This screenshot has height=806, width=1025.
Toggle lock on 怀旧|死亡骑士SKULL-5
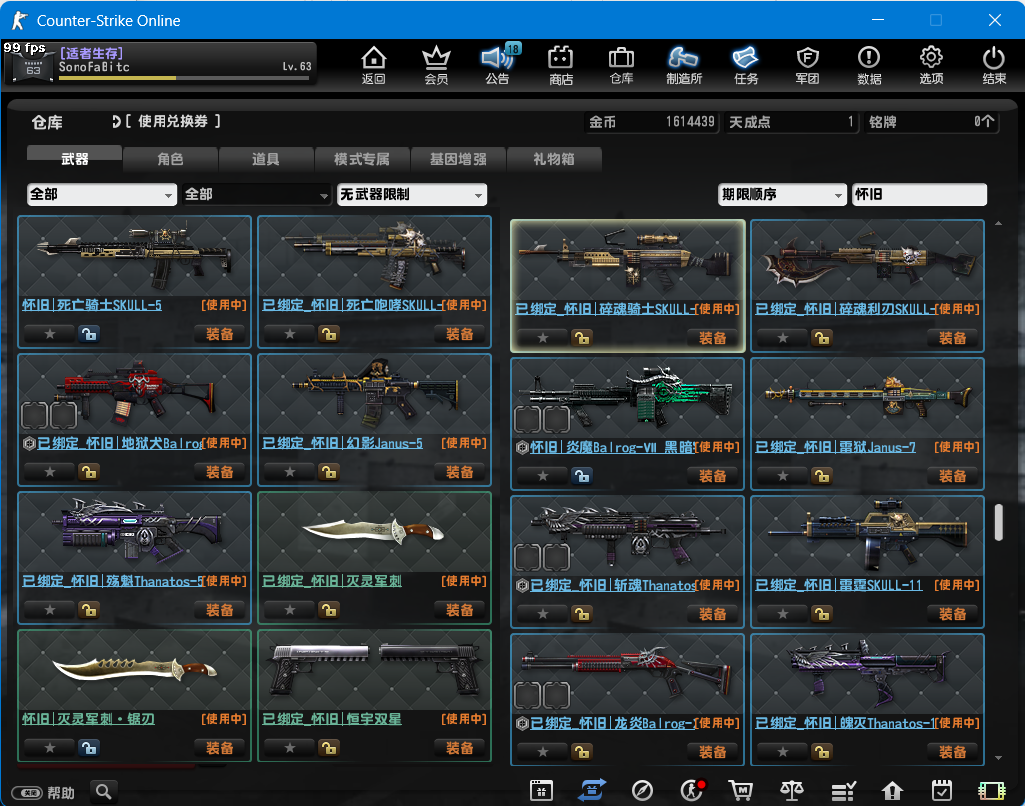[88, 334]
